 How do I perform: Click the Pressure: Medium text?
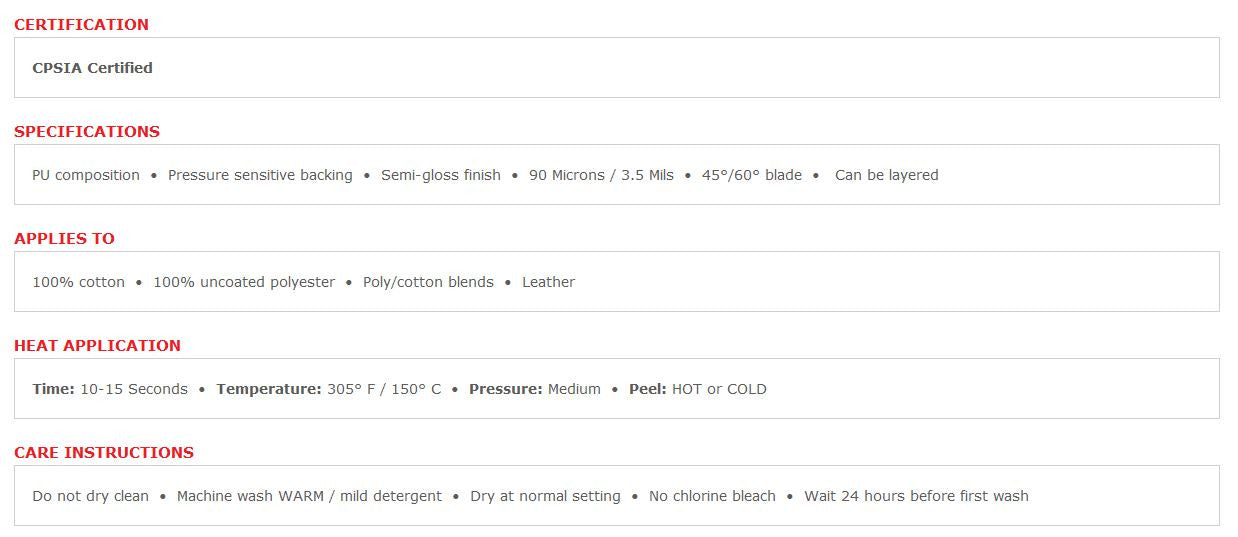click(534, 389)
